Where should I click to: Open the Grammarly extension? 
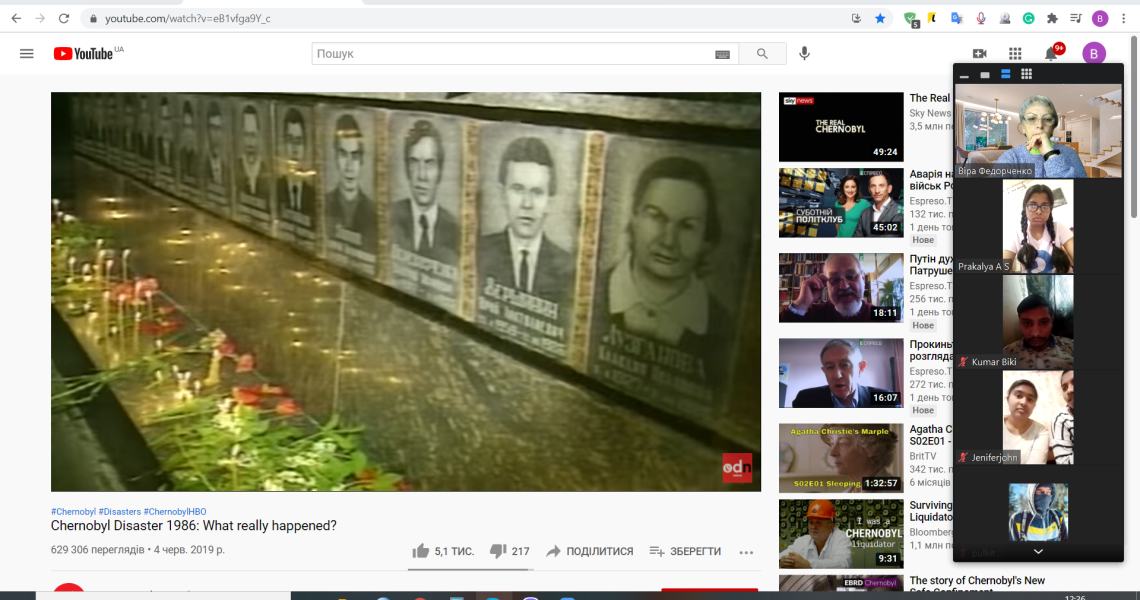pos(1028,19)
